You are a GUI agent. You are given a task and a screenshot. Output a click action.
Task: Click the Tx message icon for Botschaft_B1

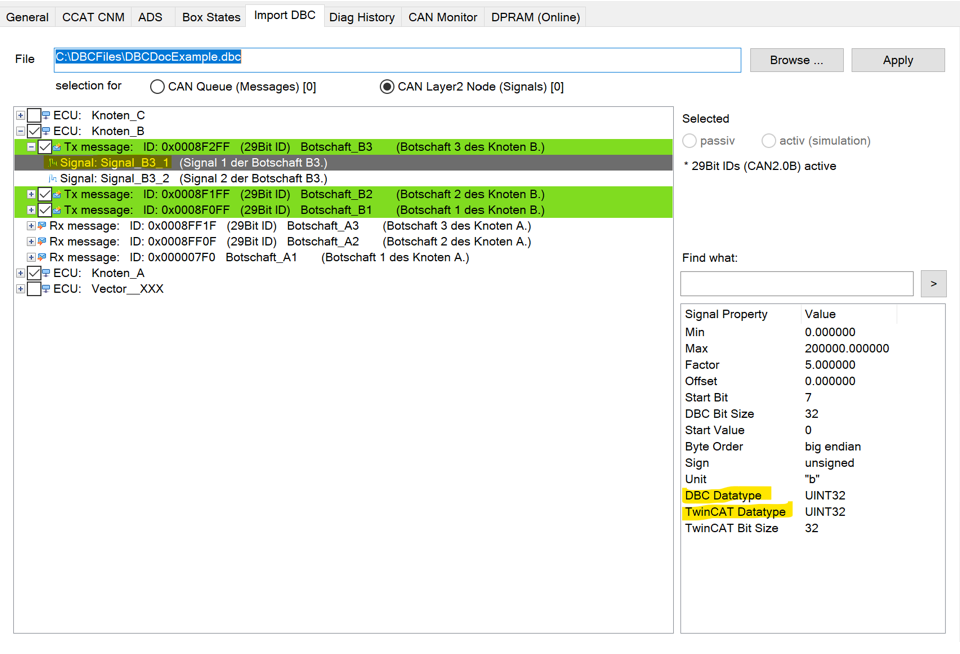point(58,211)
